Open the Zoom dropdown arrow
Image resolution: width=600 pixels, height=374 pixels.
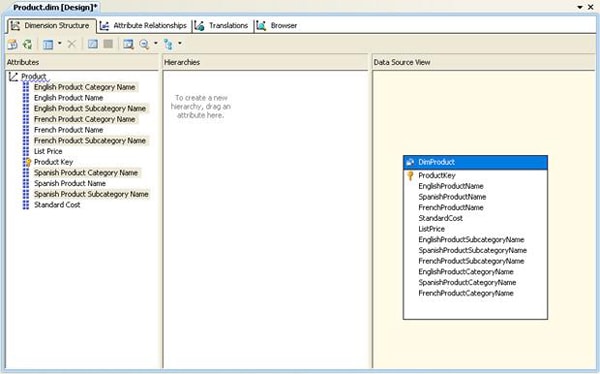(156, 44)
